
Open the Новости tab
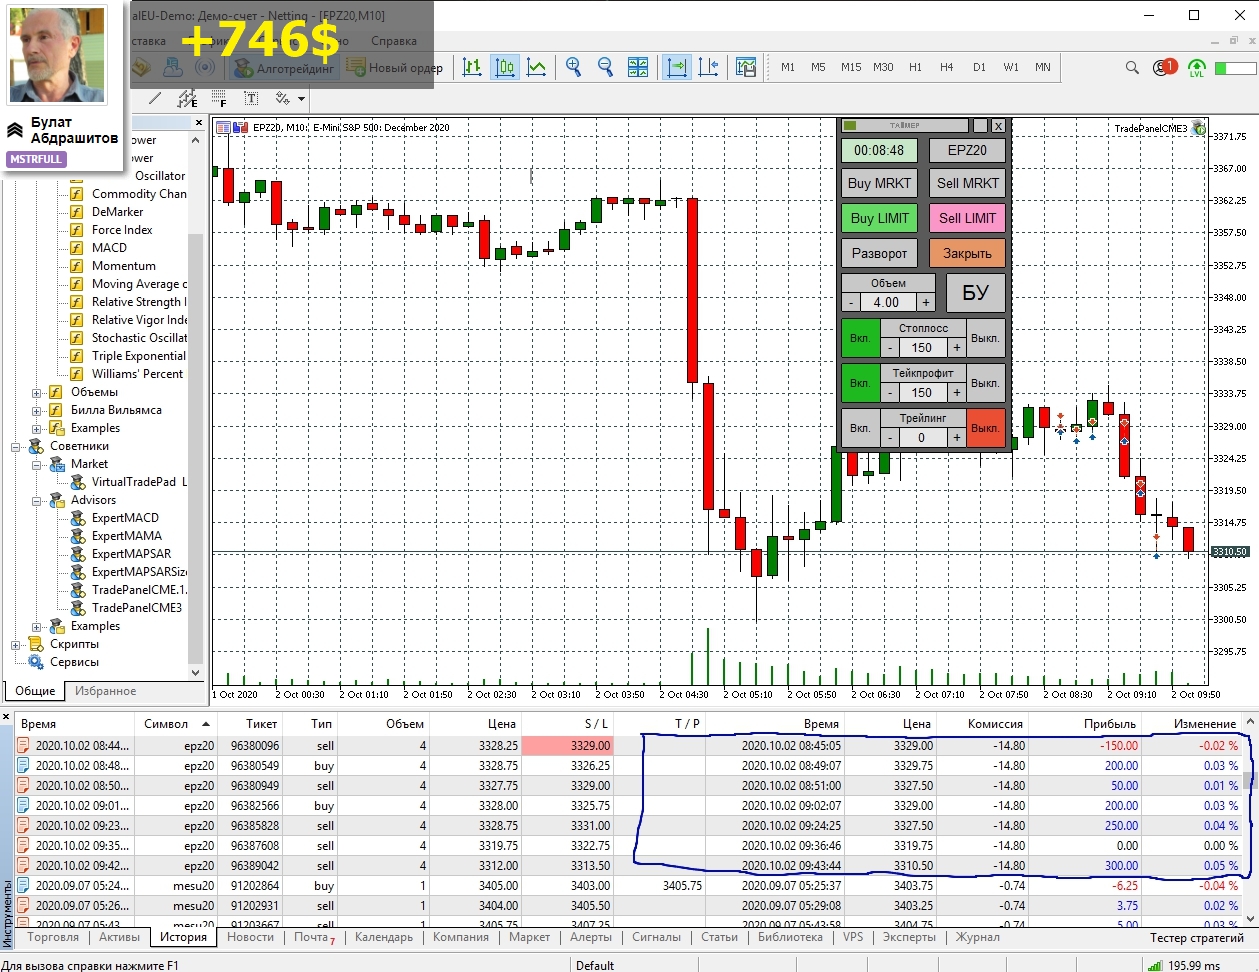click(x=250, y=937)
